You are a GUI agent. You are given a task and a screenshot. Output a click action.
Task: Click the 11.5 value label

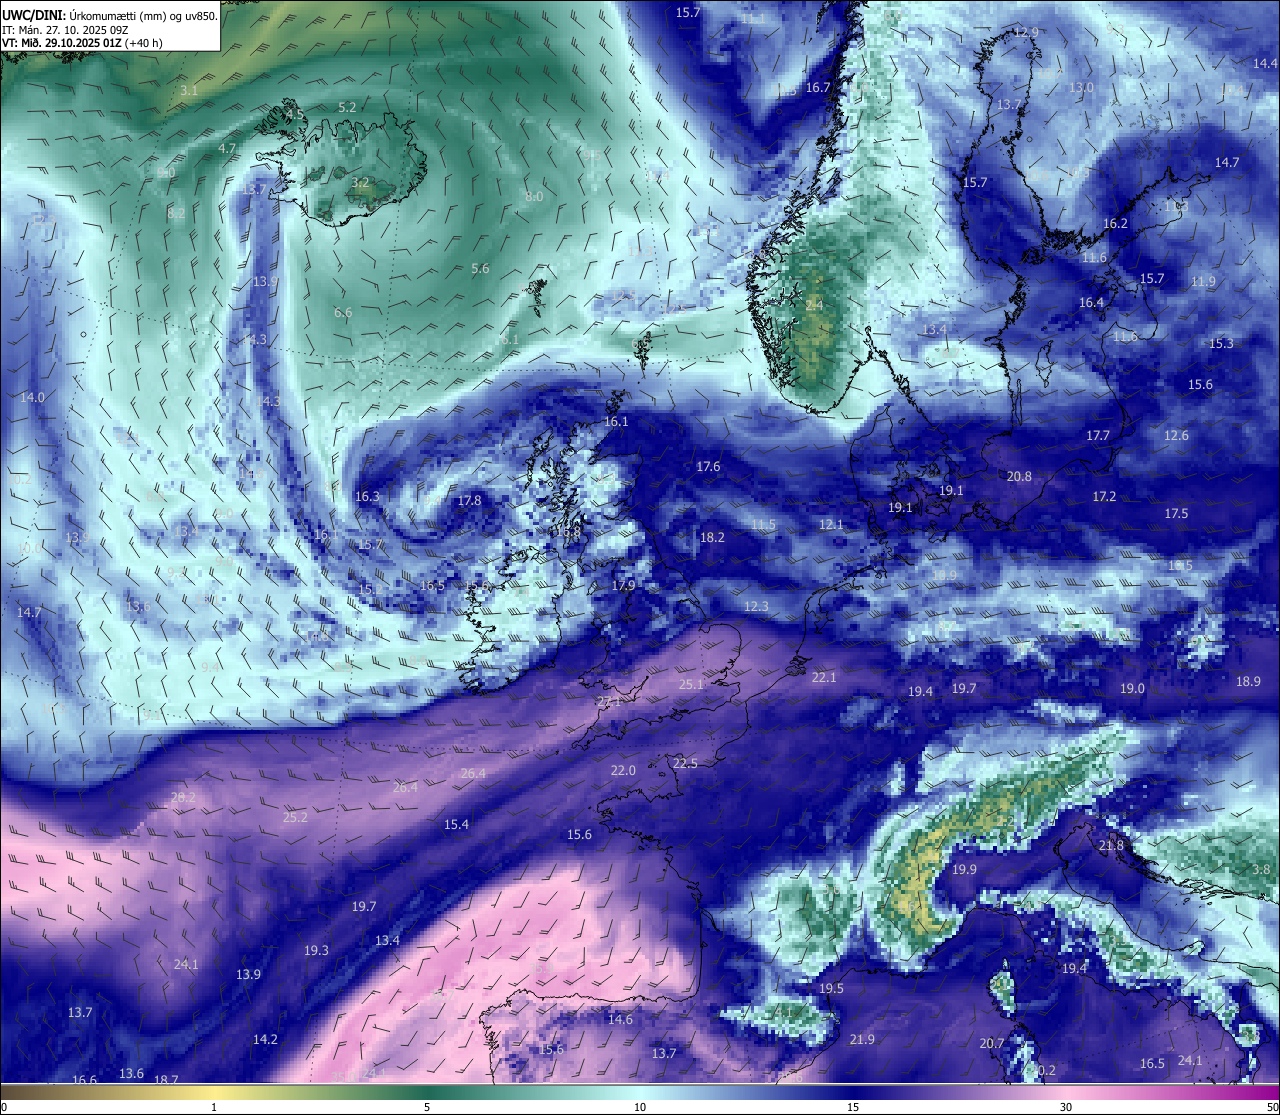(763, 525)
